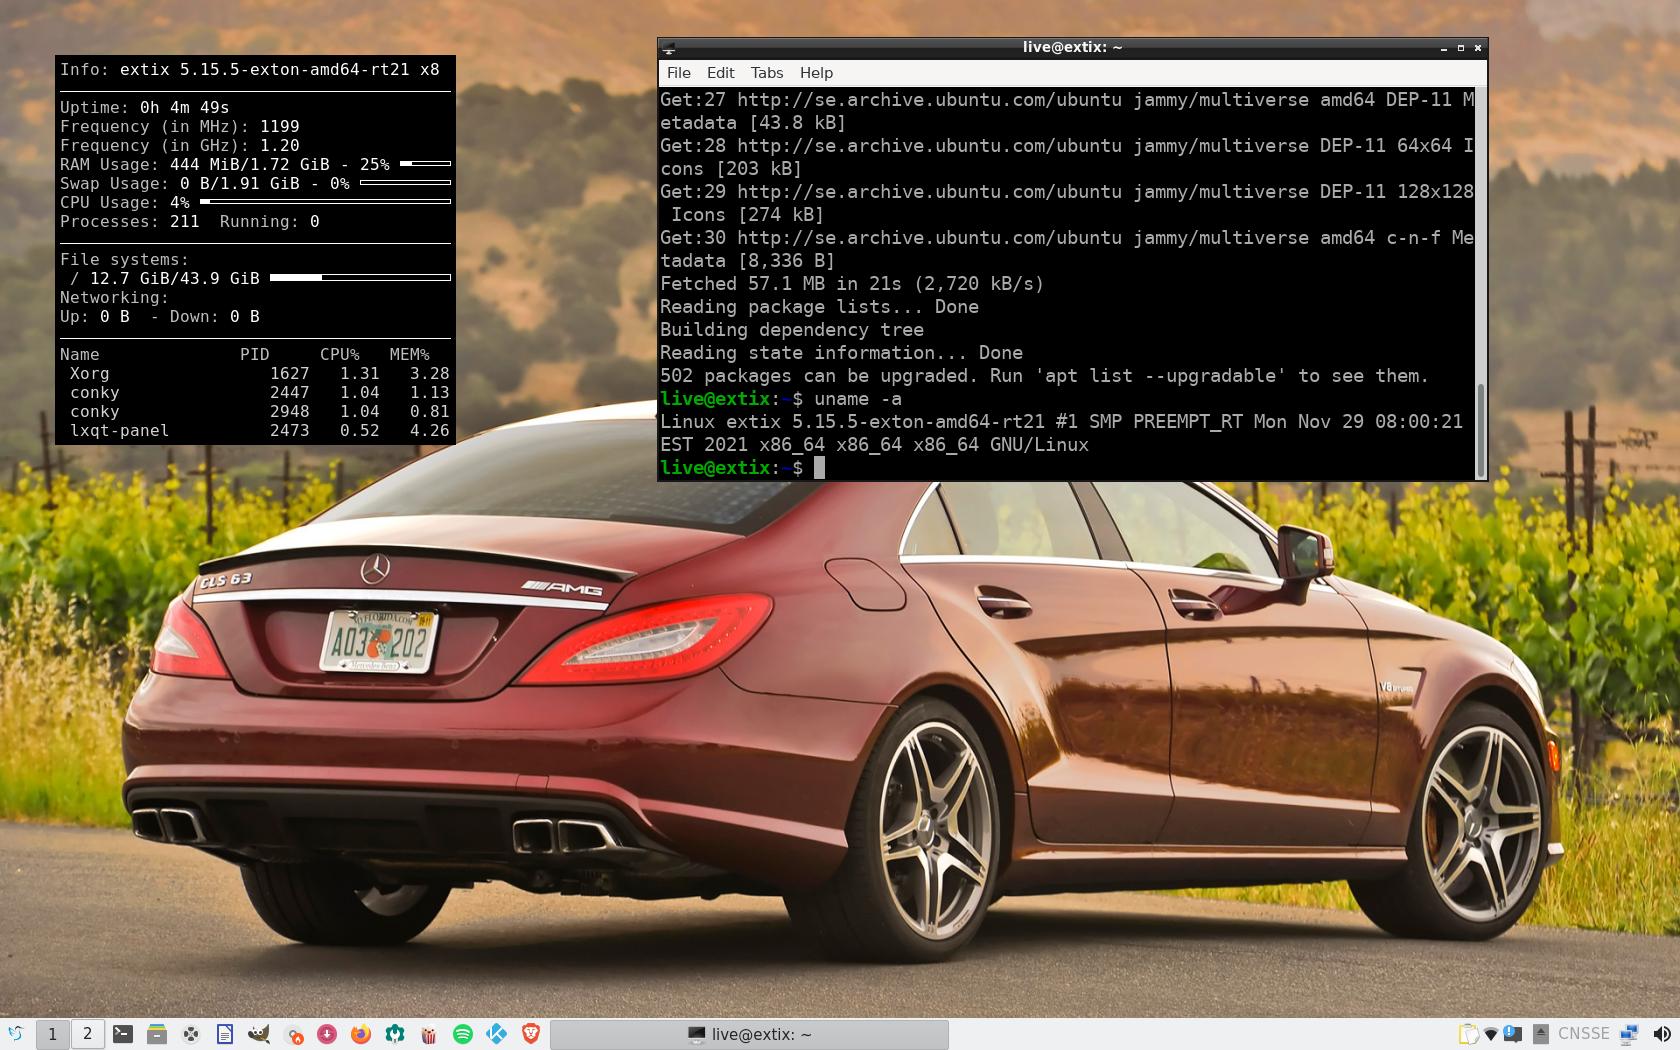The image size is (1680, 1050).
Task: Maximize the live@extix terminal window
Action: (x=1461, y=48)
